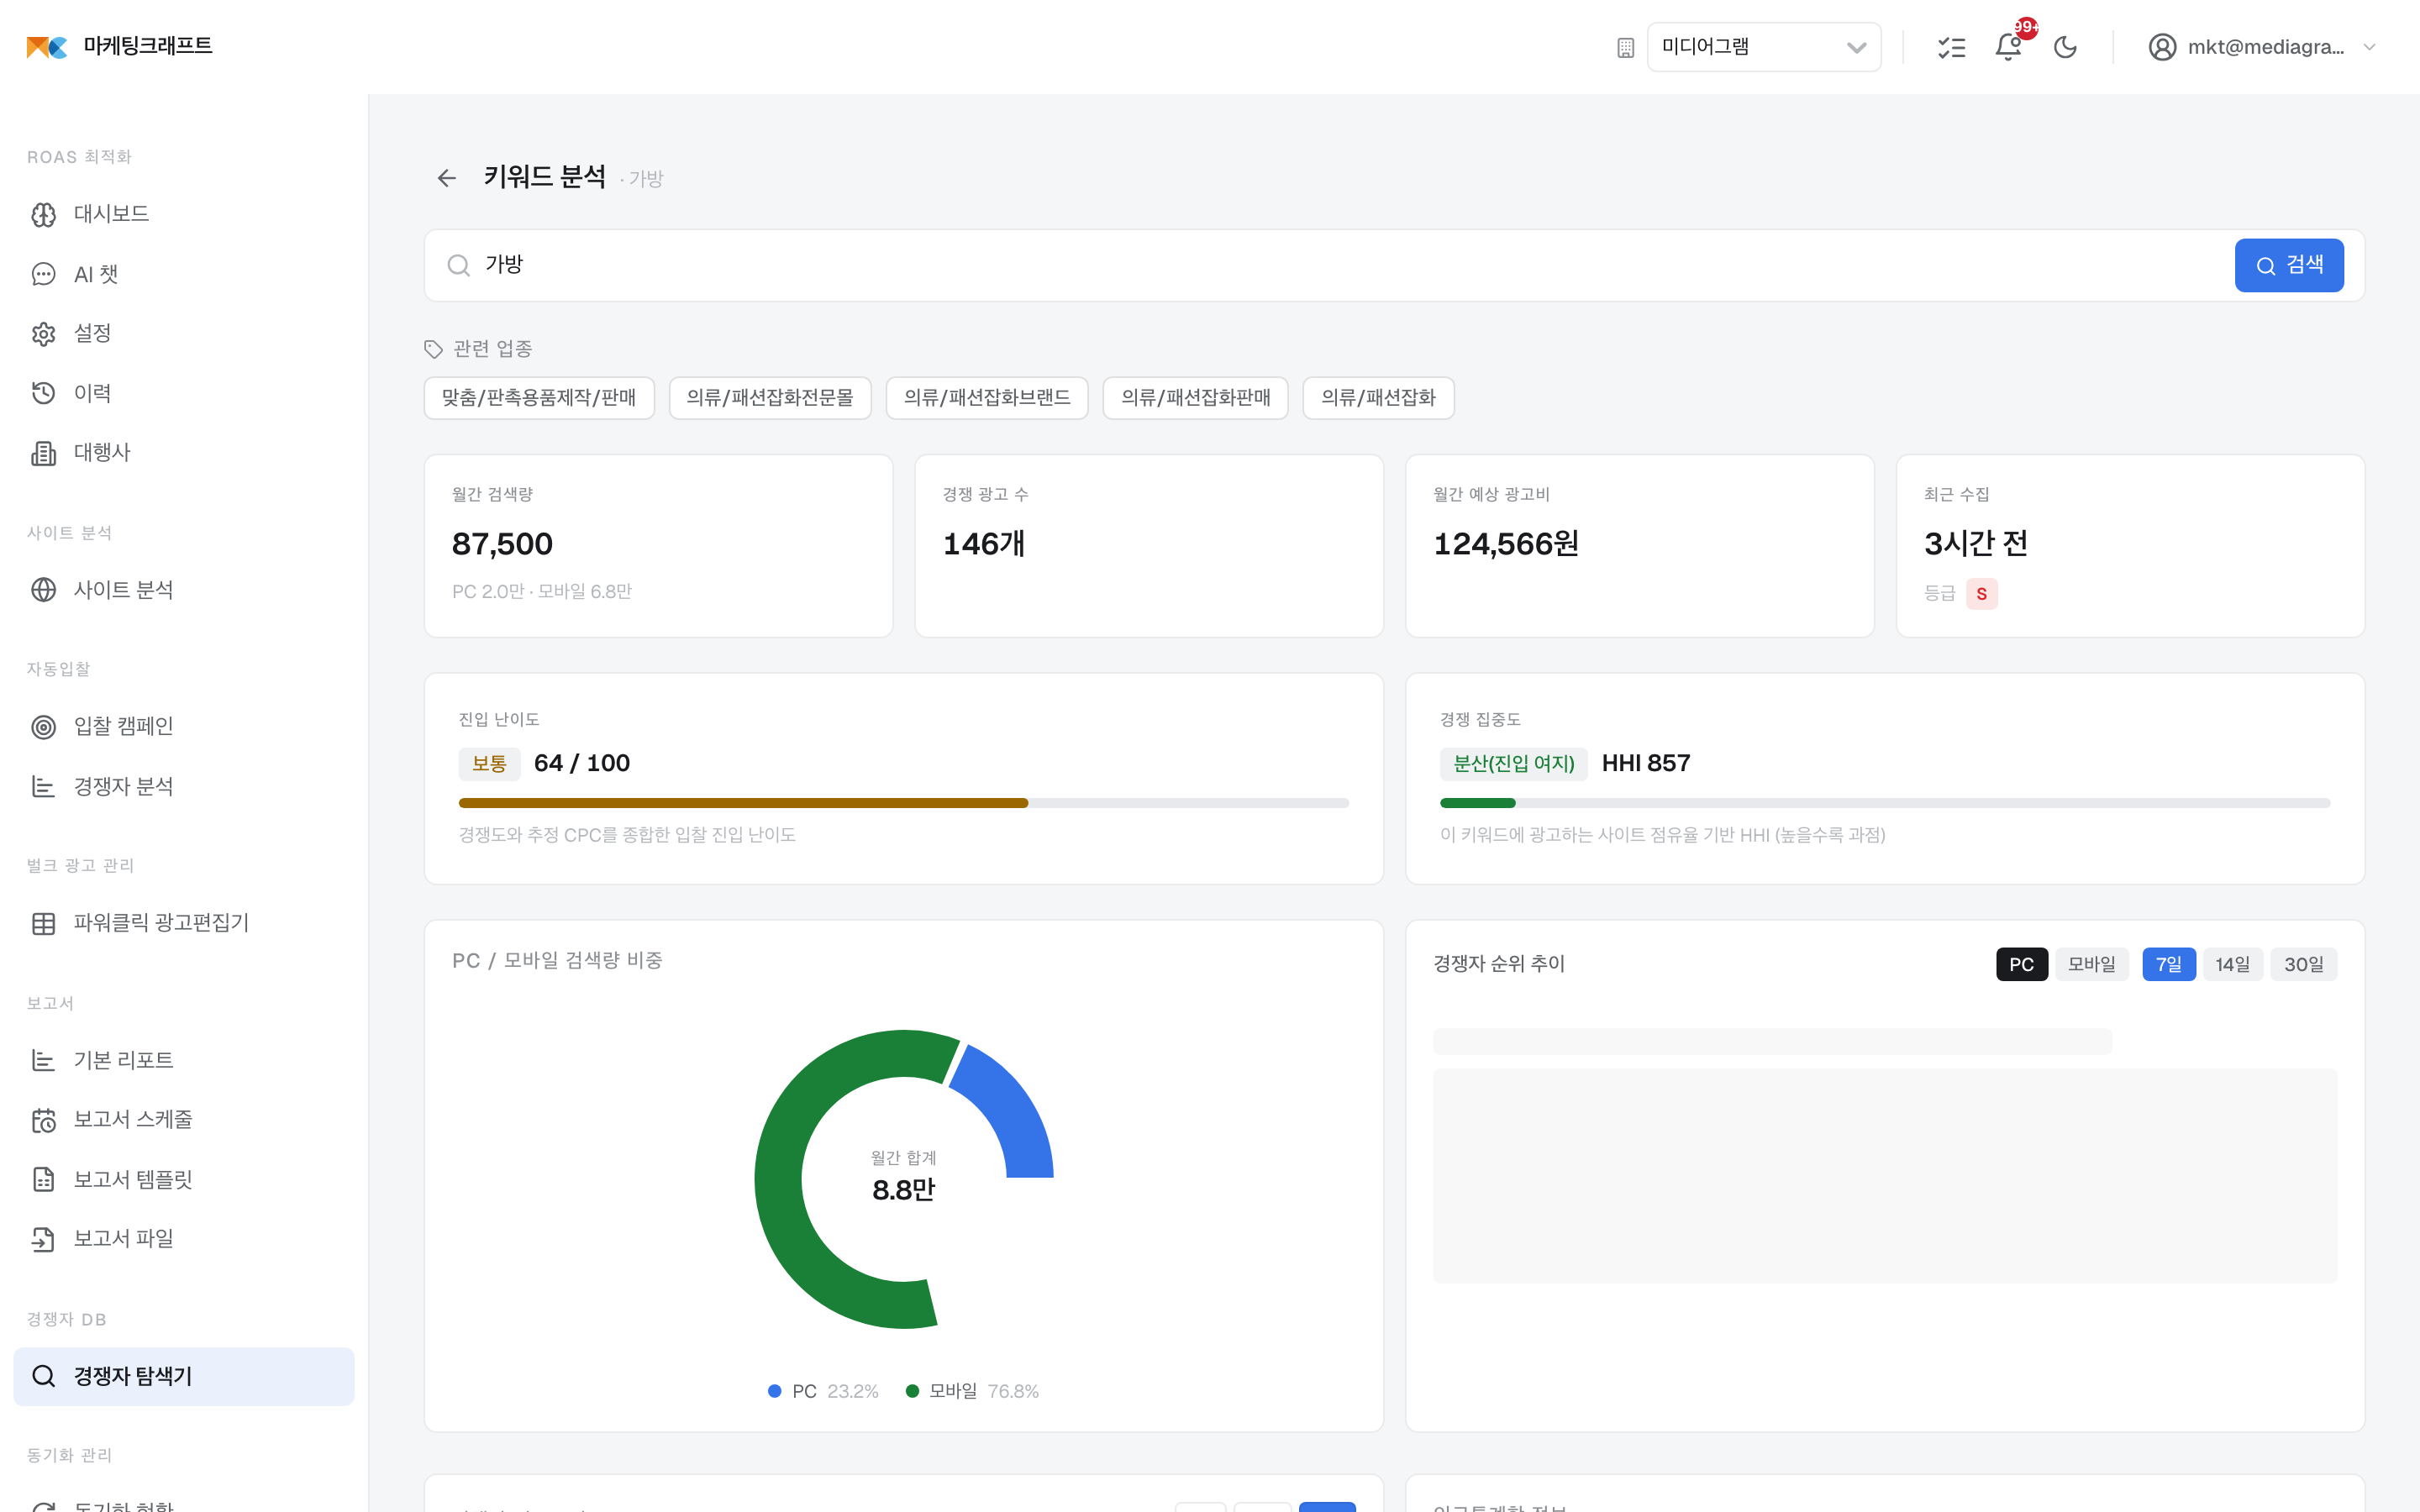The image size is (2420, 1512).
Task: Open the task checklist icon in header
Action: (1951, 47)
